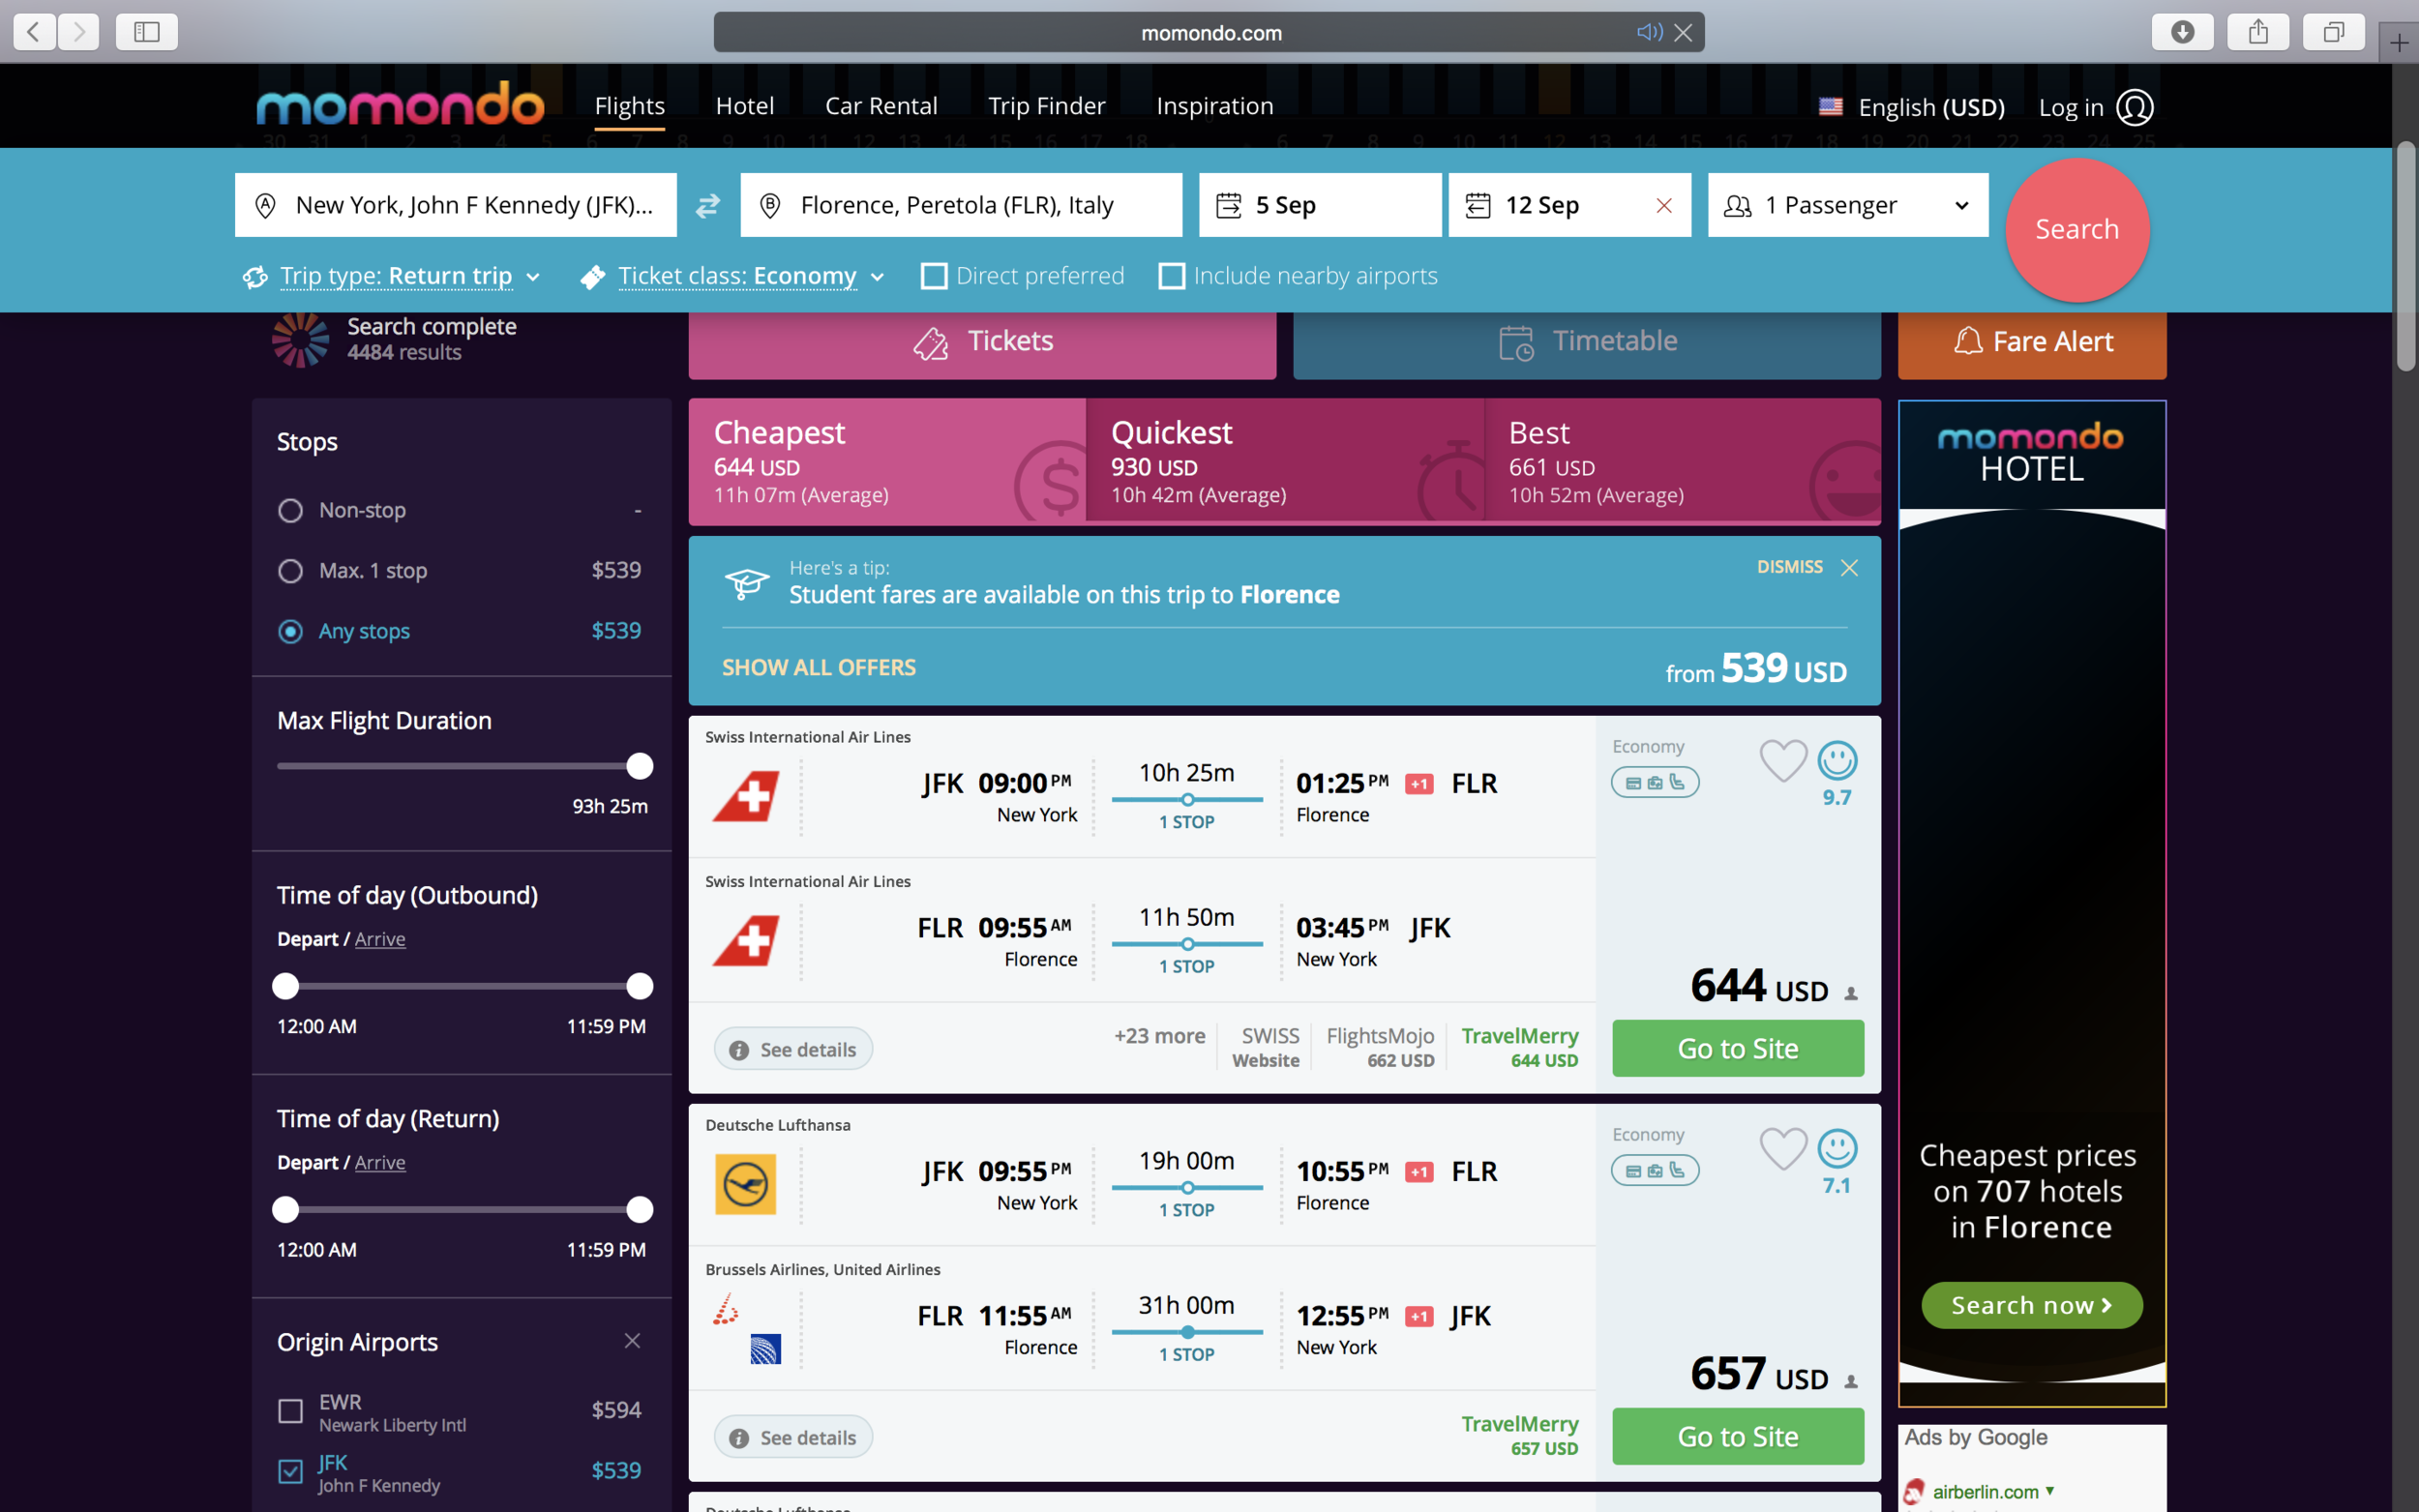The image size is (2419, 1512).
Task: Open the Trip Finder nav item
Action: tap(1047, 106)
